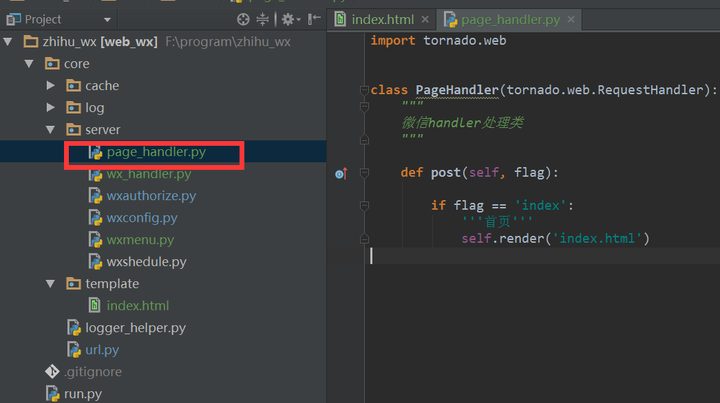This screenshot has height=403, width=720.
Task: Click HTML file icon beside index.html in tree
Action: [x=95, y=305]
